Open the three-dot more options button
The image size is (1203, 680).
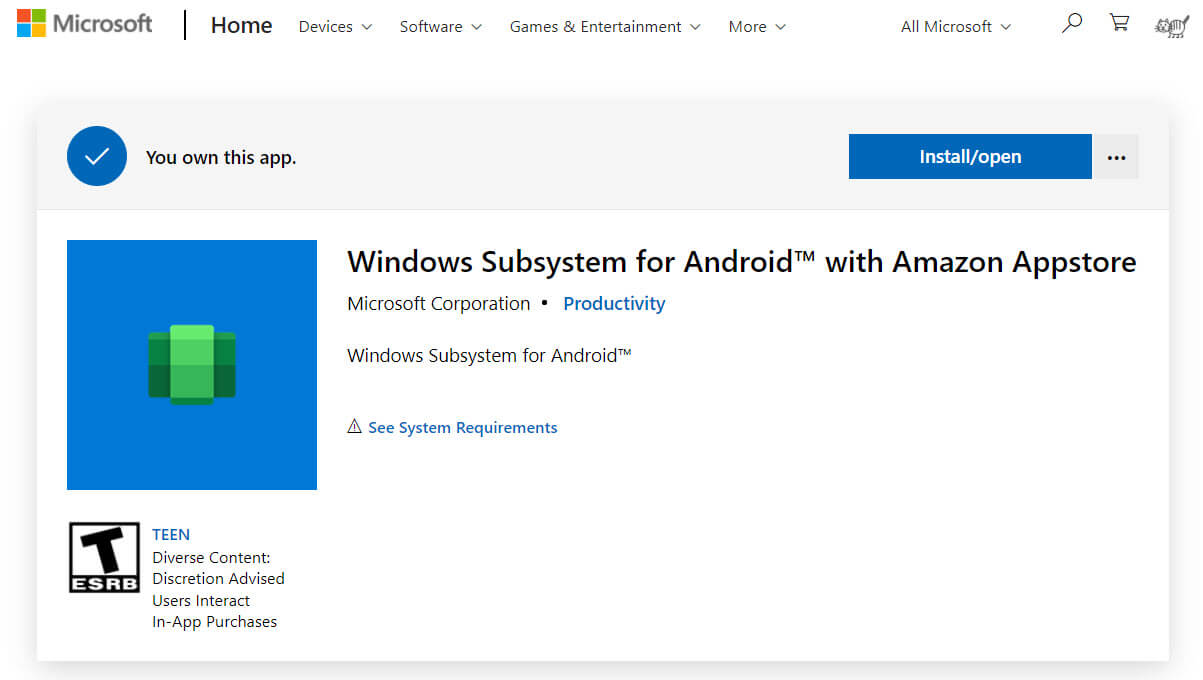1116,157
